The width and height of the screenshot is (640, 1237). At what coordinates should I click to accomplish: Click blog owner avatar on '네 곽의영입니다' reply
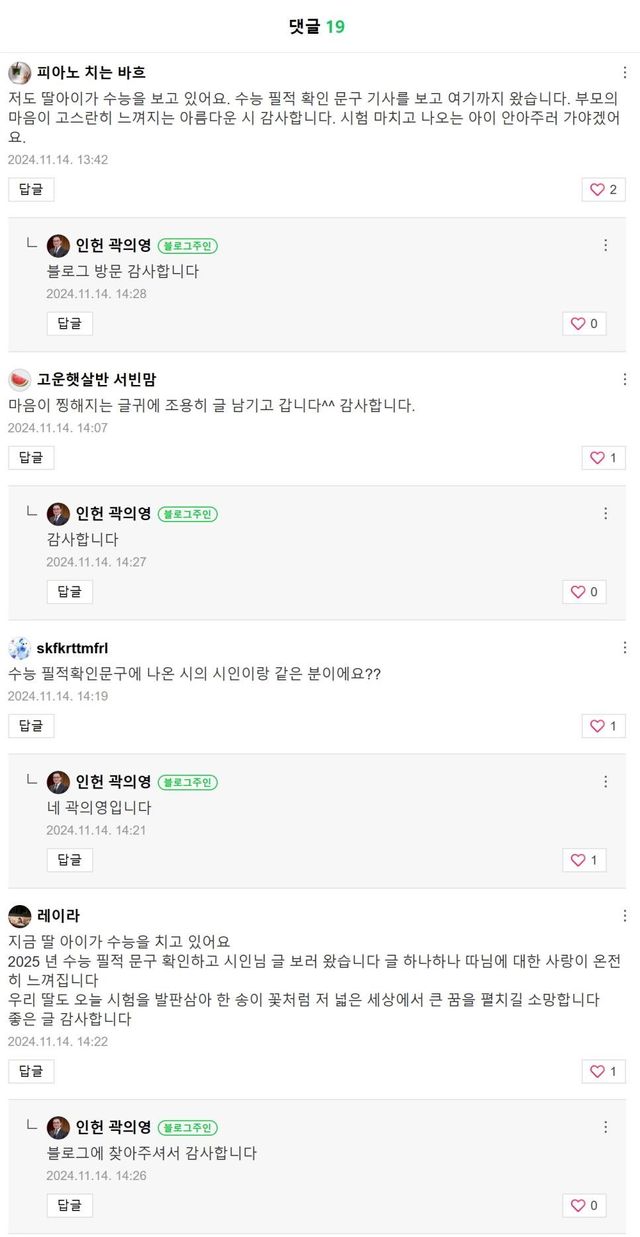tap(58, 782)
